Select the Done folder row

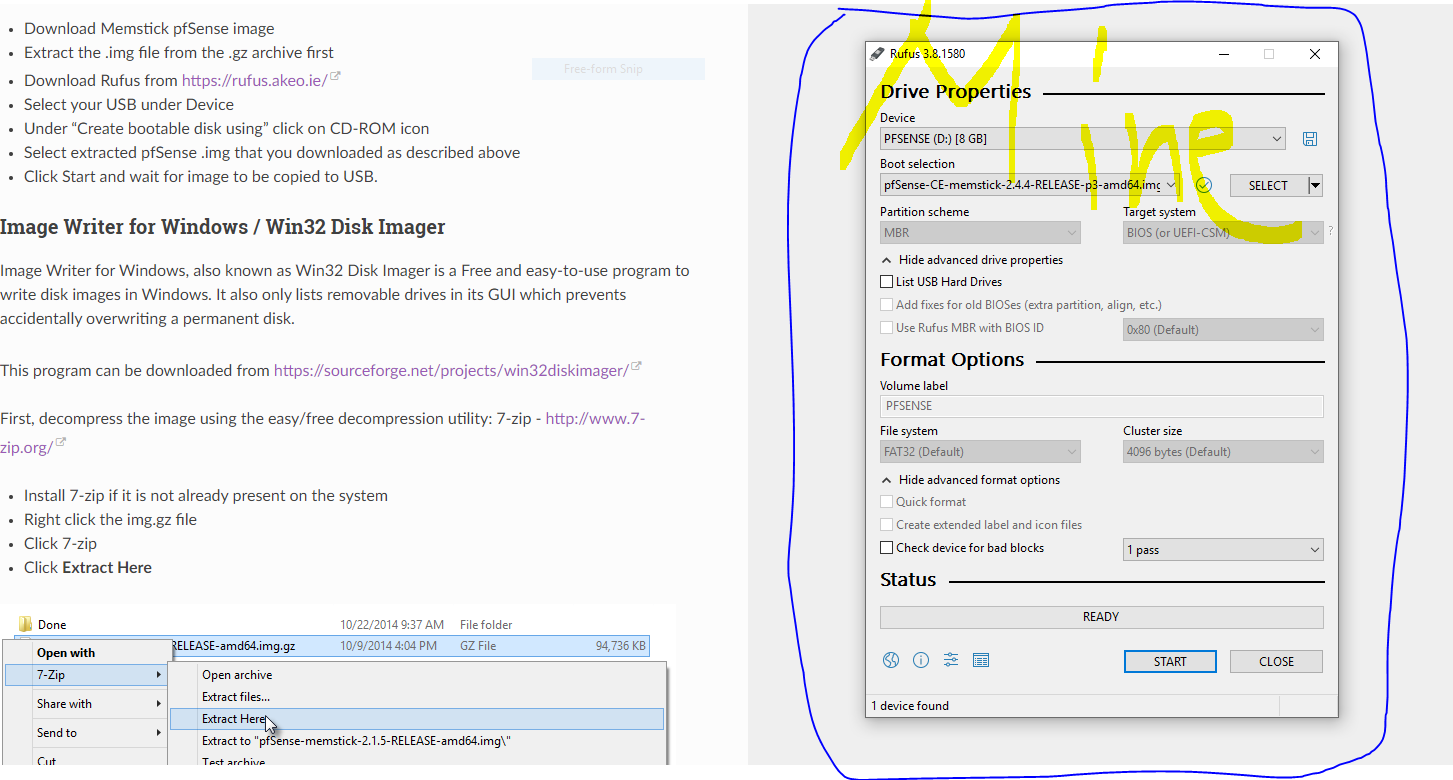coord(330,625)
